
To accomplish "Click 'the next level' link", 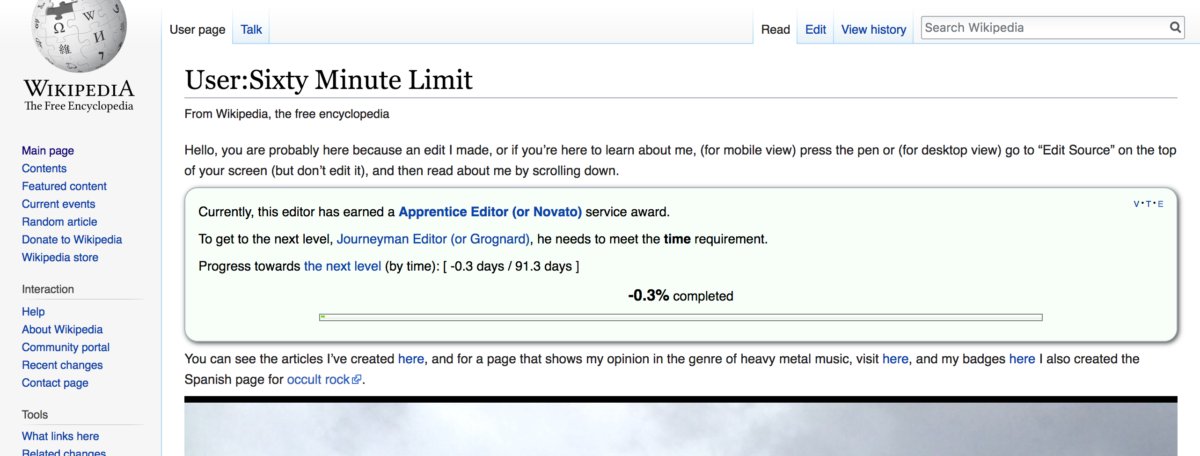I will pyautogui.click(x=342, y=266).
